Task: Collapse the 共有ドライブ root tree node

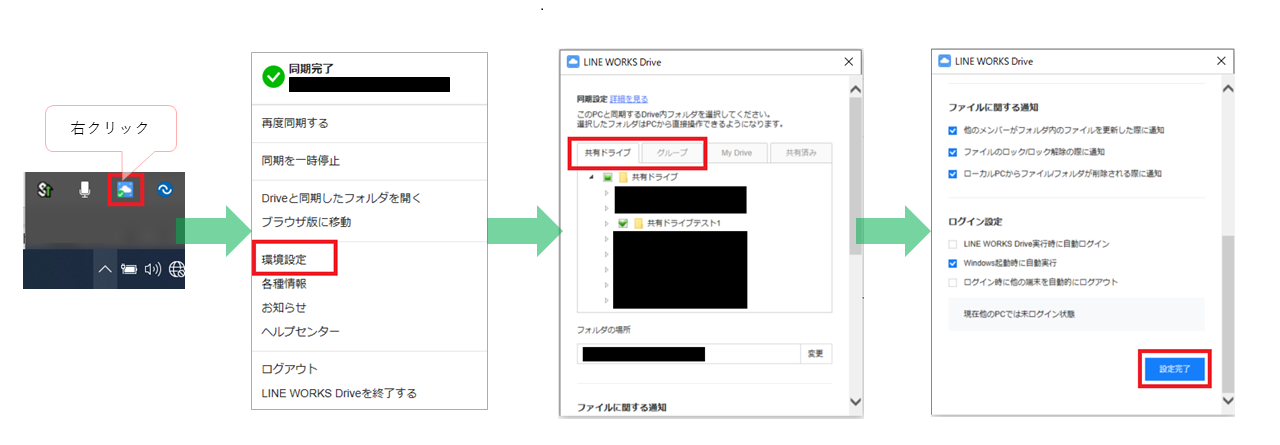Action: tap(591, 177)
